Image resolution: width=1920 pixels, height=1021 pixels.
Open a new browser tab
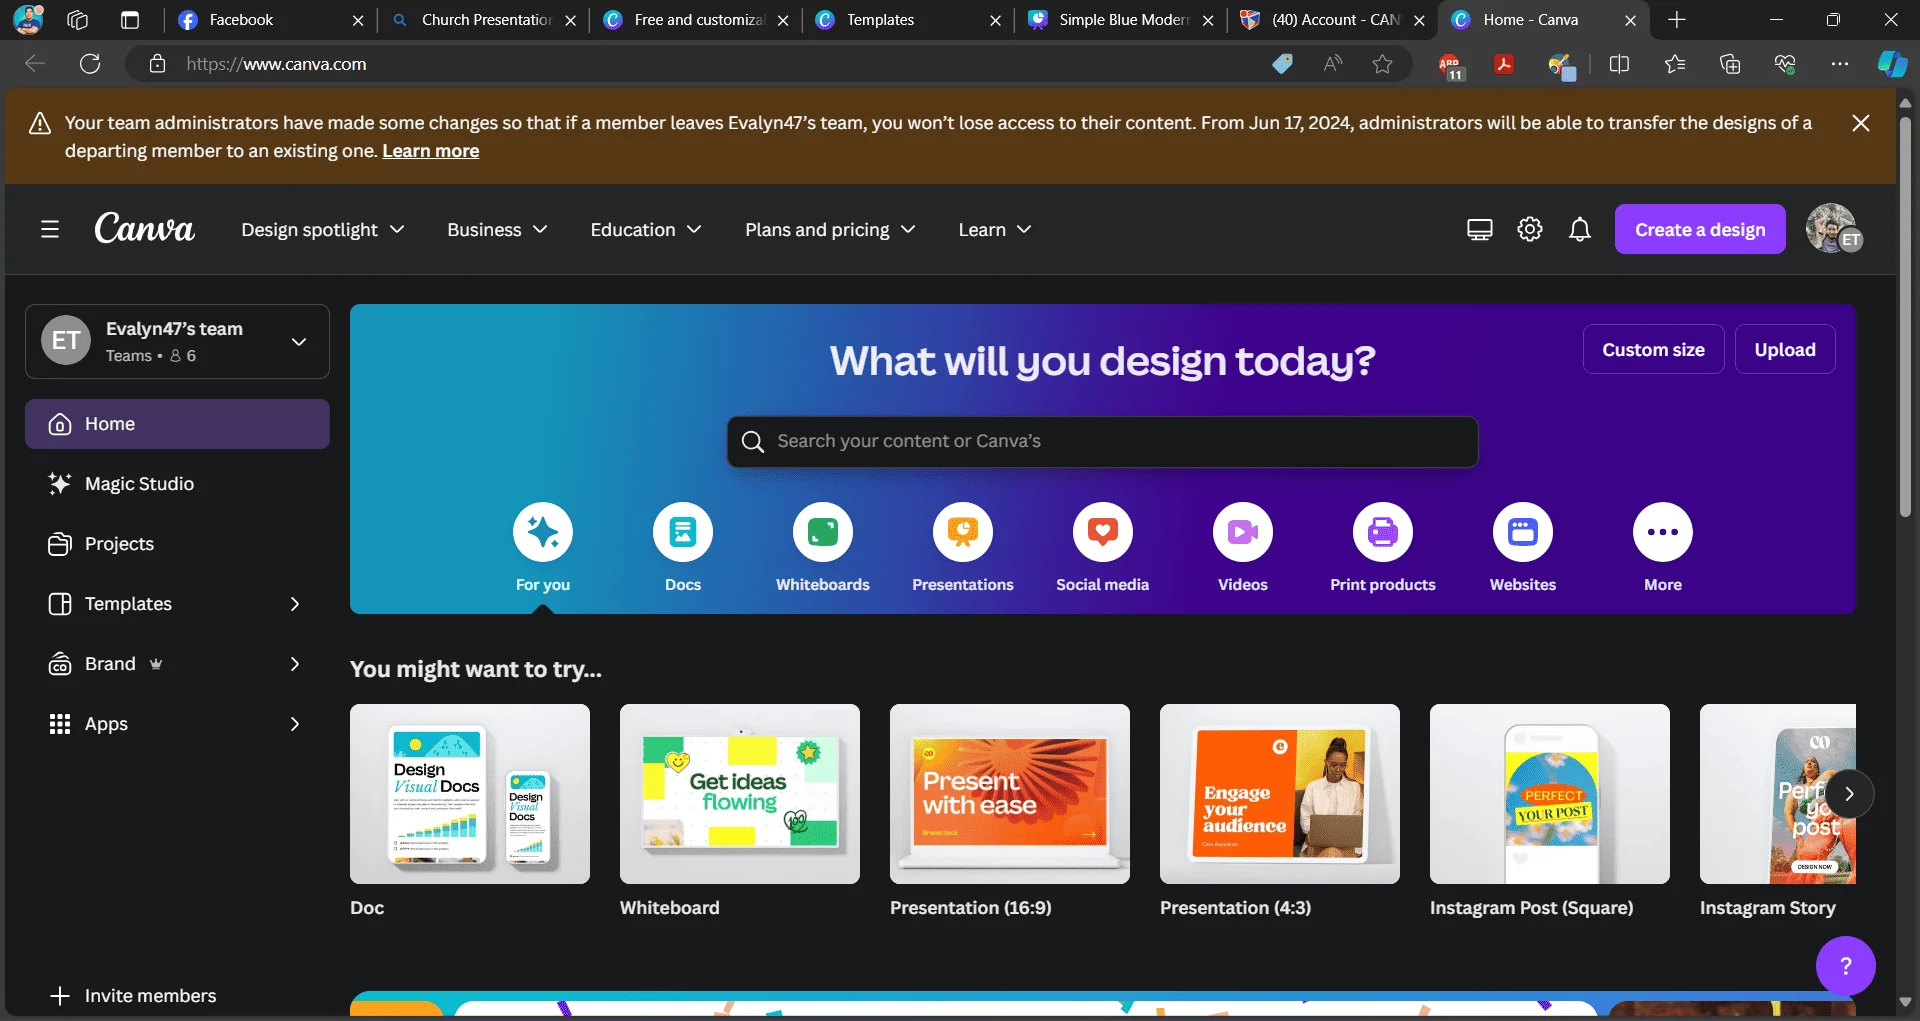[1677, 20]
